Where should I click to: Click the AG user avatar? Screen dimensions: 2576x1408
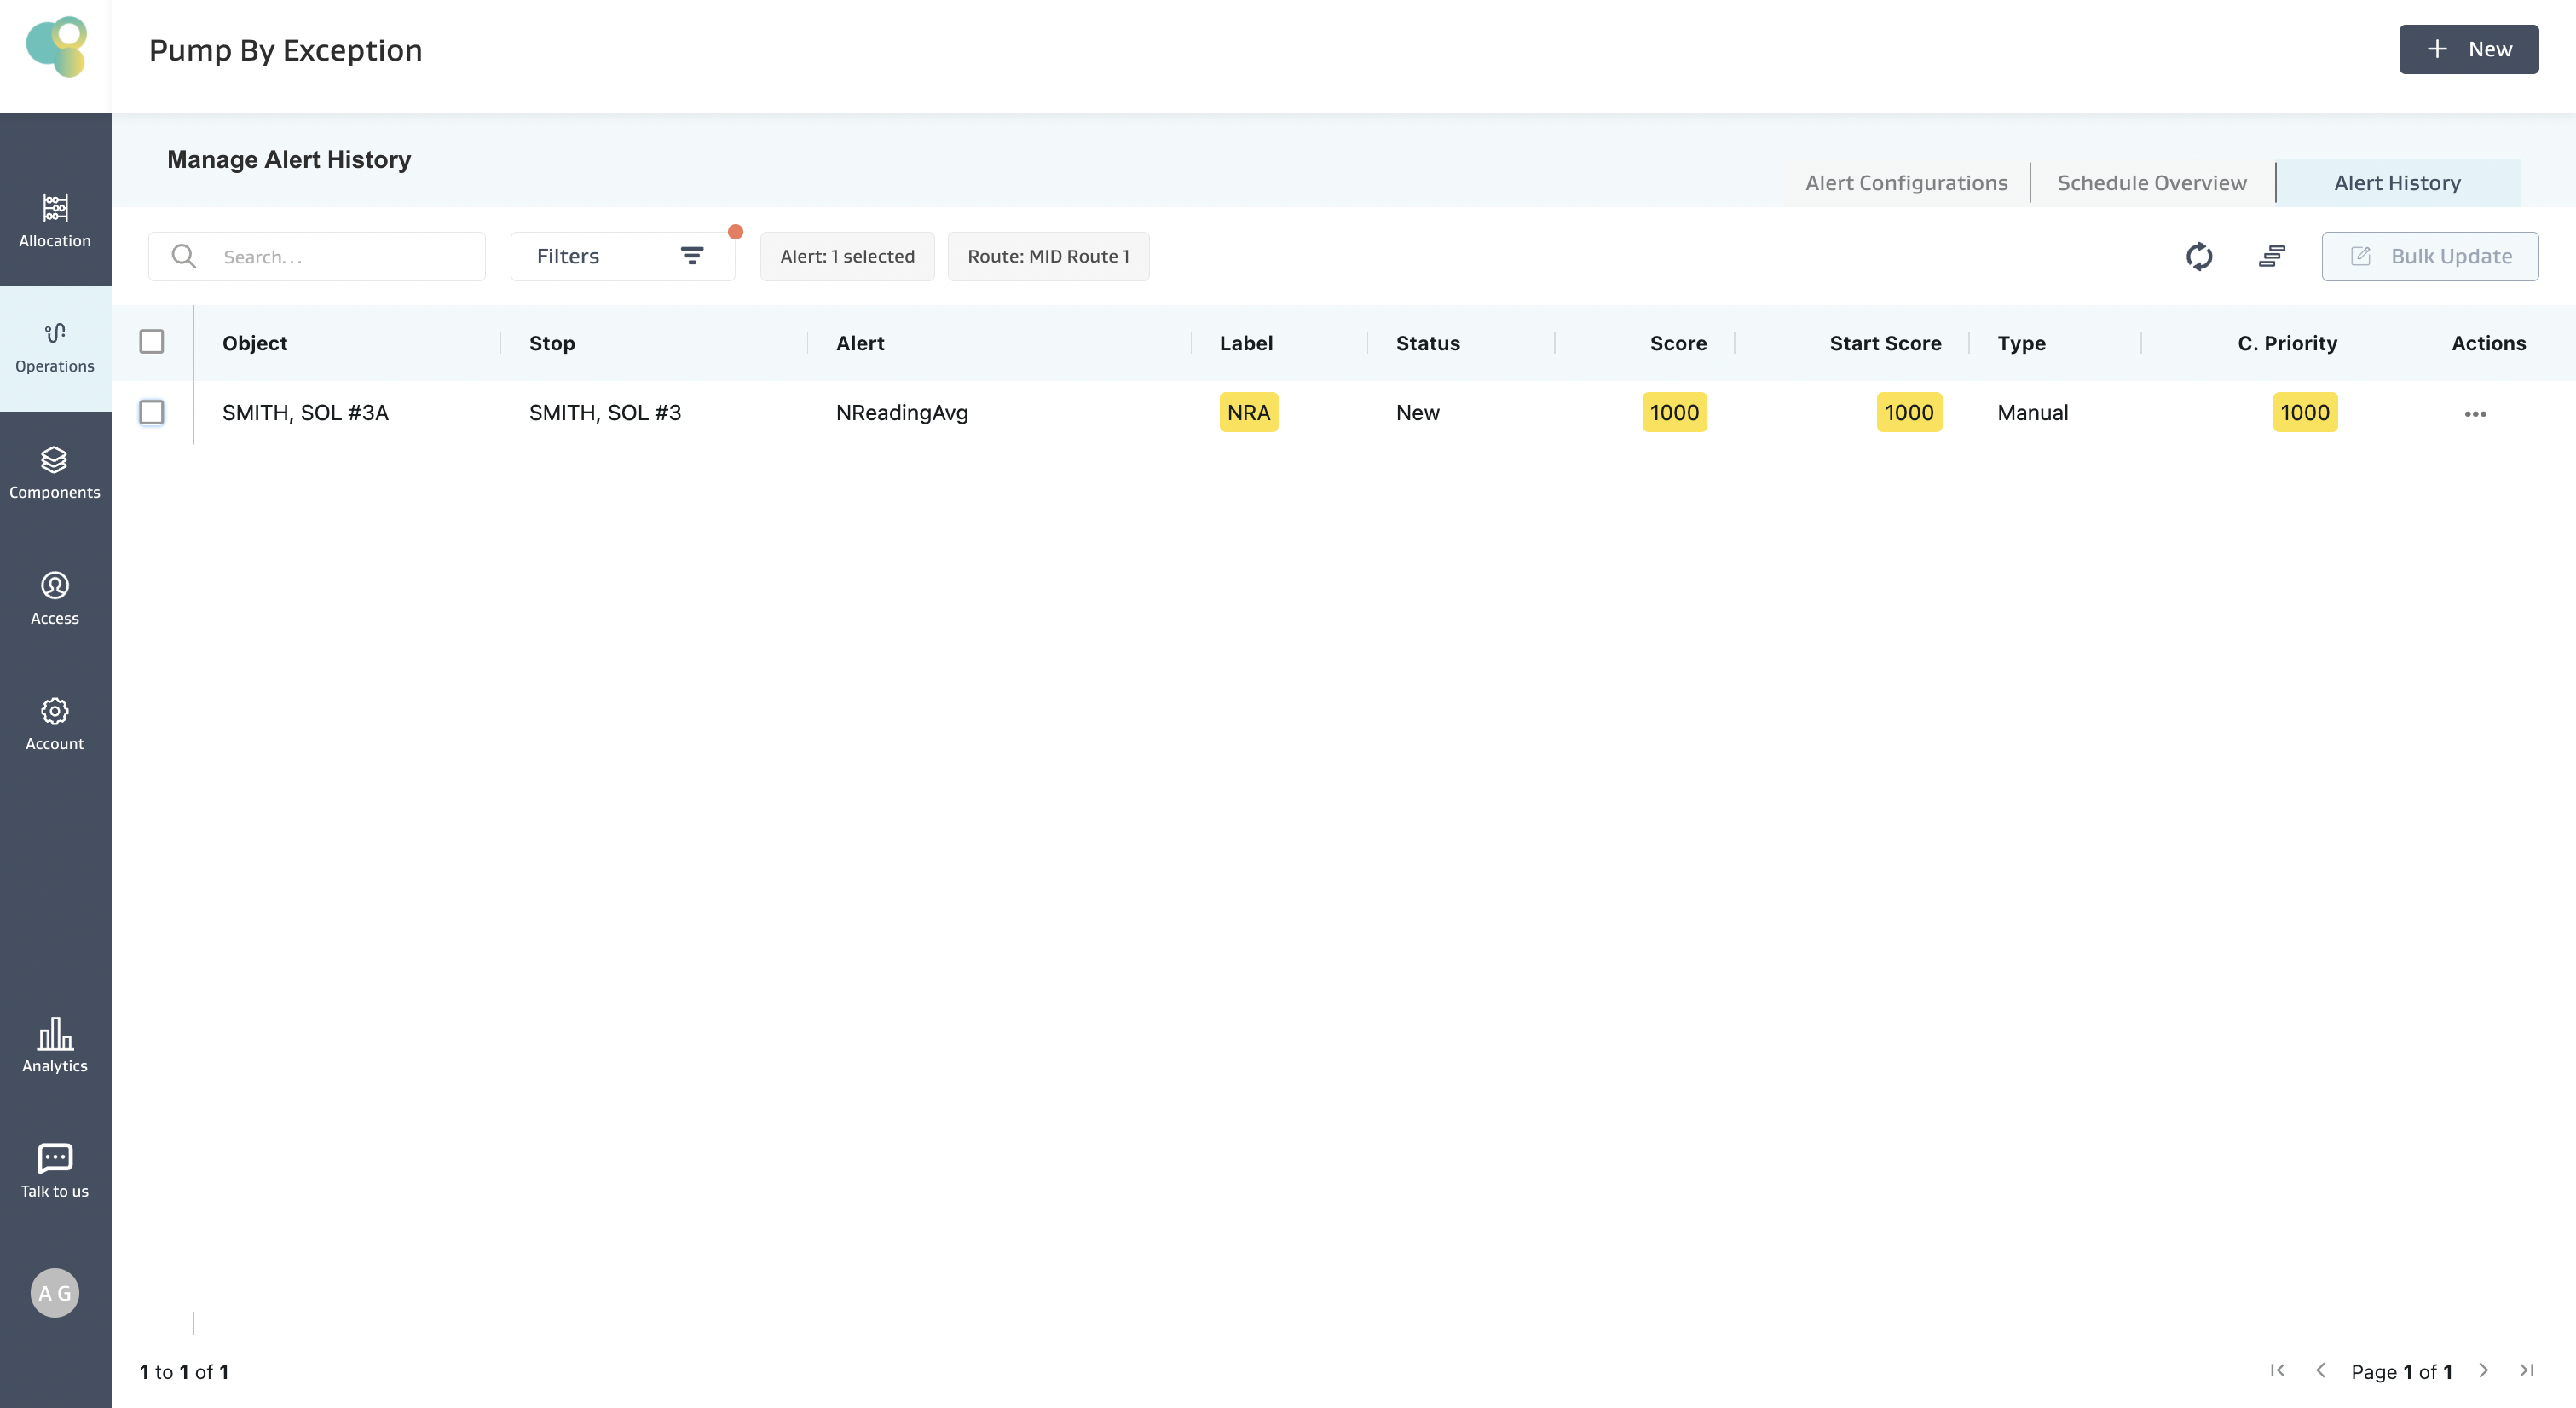(x=55, y=1293)
